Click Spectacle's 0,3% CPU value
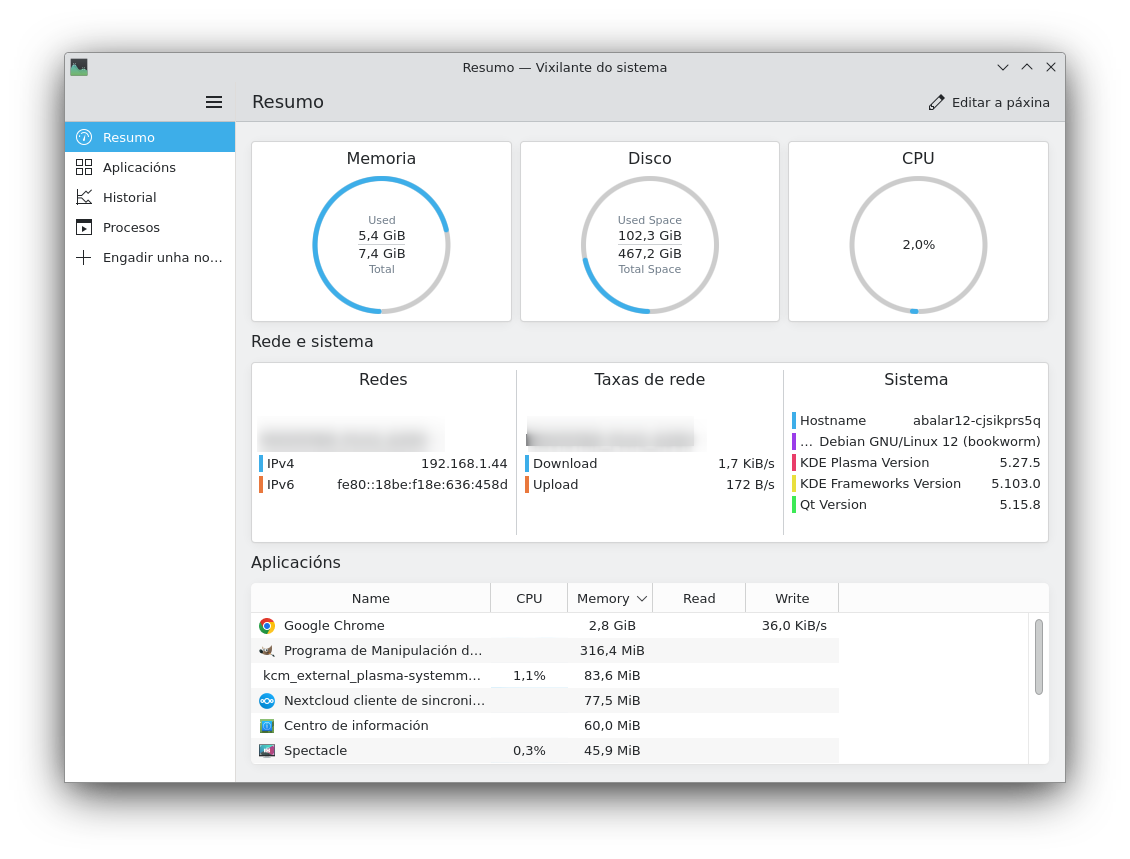This screenshot has width=1130, height=859. pyautogui.click(x=529, y=751)
